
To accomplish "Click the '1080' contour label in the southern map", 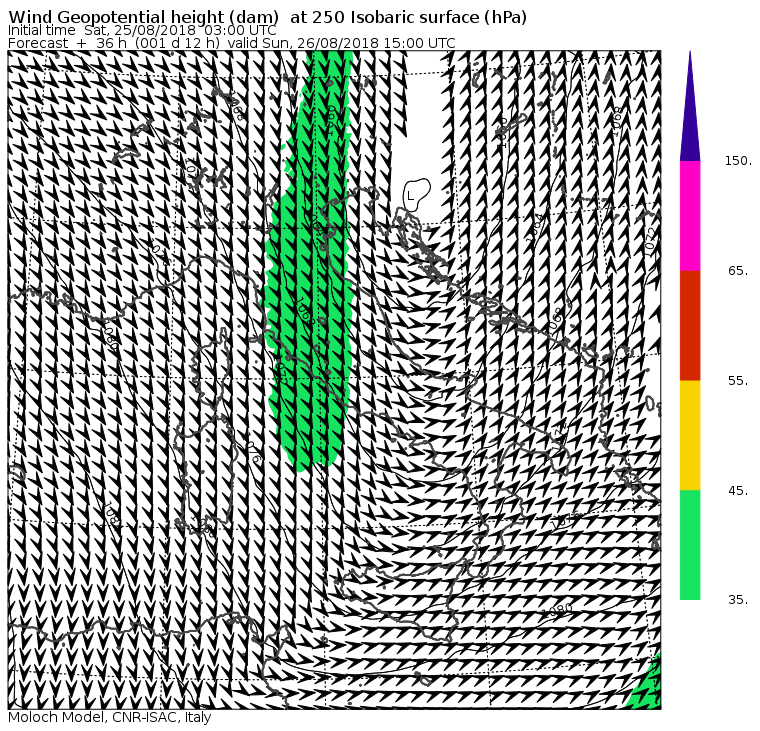I will pyautogui.click(x=557, y=611).
